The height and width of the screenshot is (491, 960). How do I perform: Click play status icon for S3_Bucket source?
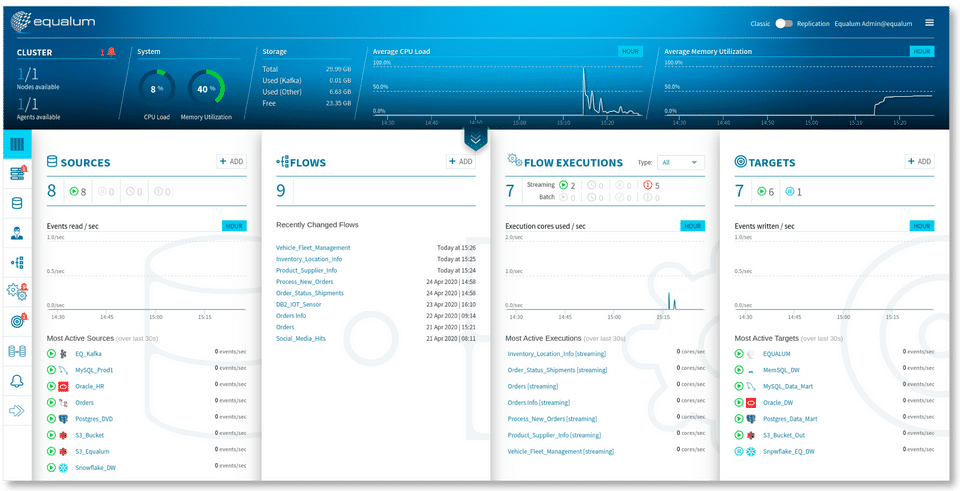click(51, 435)
